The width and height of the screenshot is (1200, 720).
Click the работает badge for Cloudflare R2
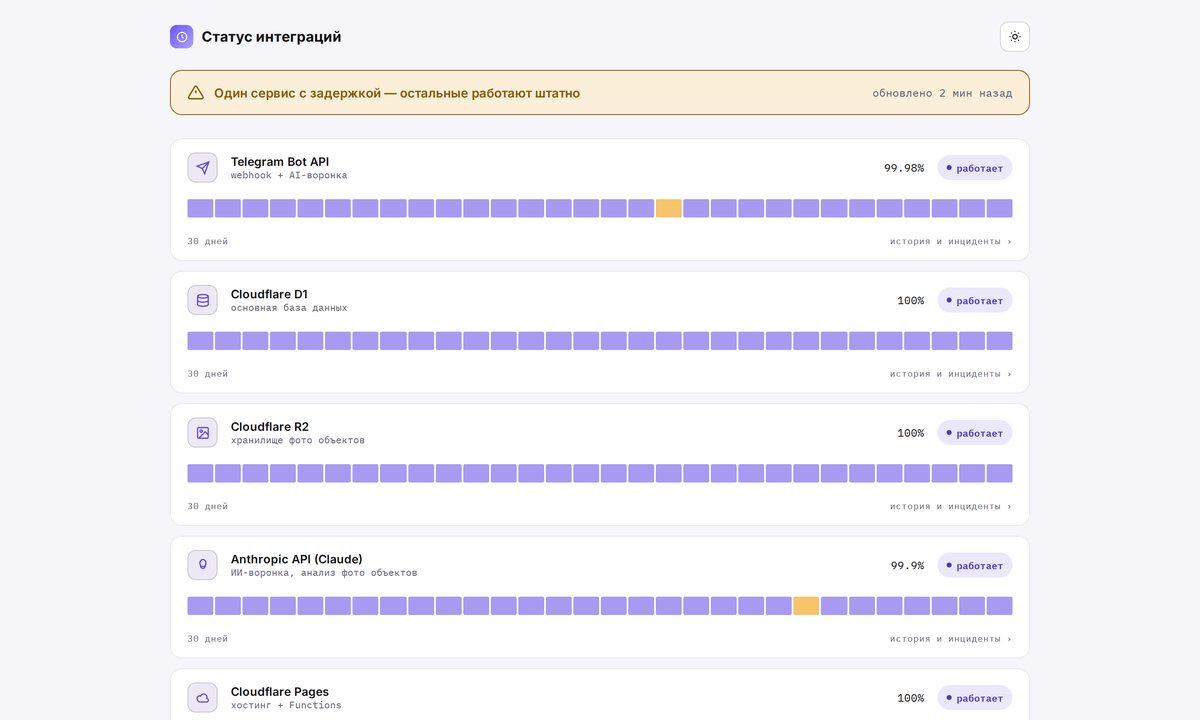[975, 433]
